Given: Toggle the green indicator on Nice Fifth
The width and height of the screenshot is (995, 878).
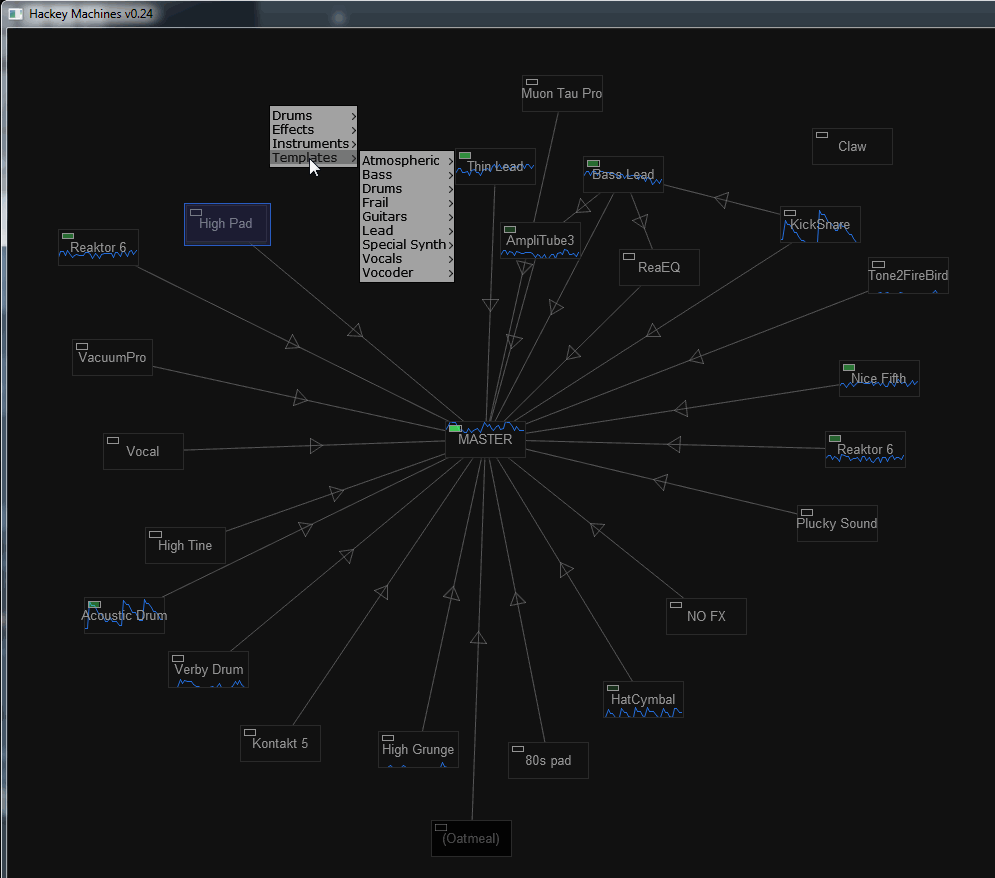Looking at the screenshot, I should coord(849,367).
